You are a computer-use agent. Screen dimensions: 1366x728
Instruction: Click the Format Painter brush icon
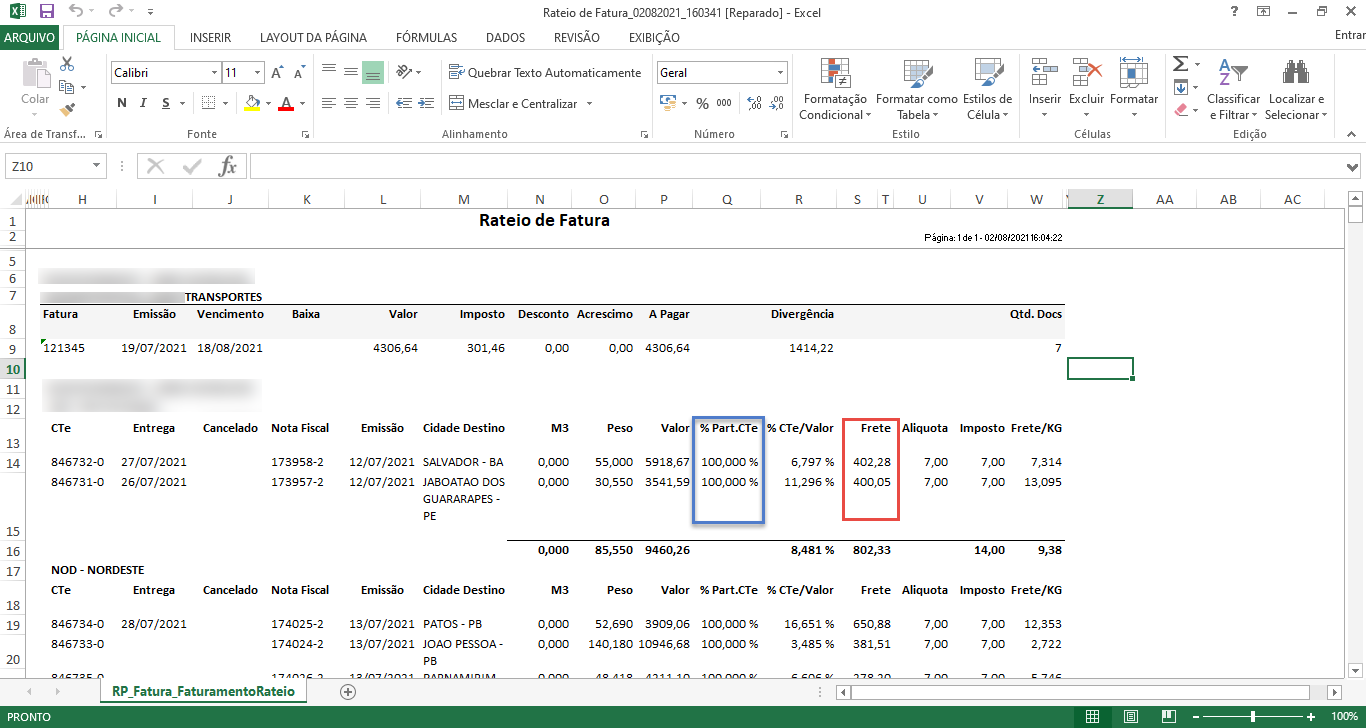(x=67, y=110)
